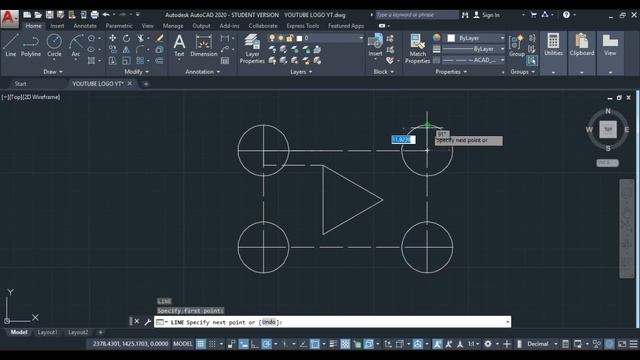Select the Array tool
Screen dimensions: 640x360
pos(140,61)
